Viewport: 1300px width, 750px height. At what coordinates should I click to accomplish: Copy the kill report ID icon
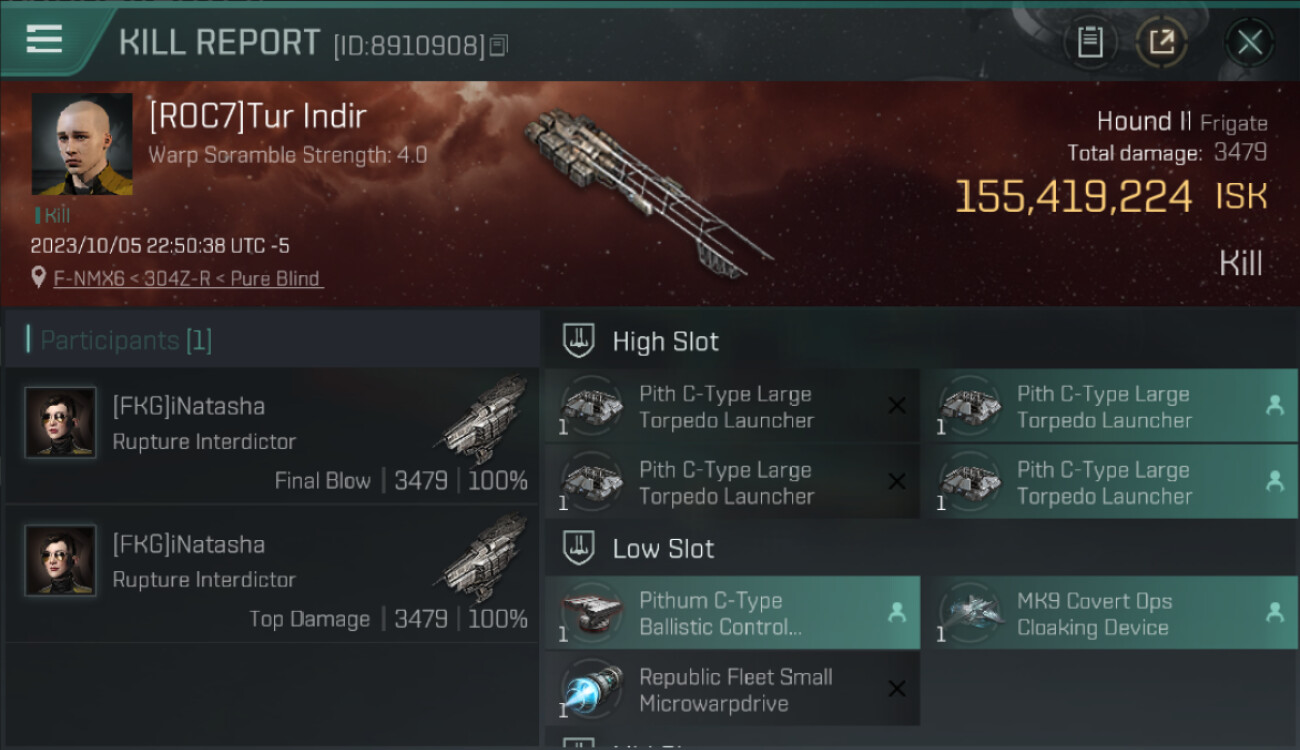pyautogui.click(x=498, y=45)
